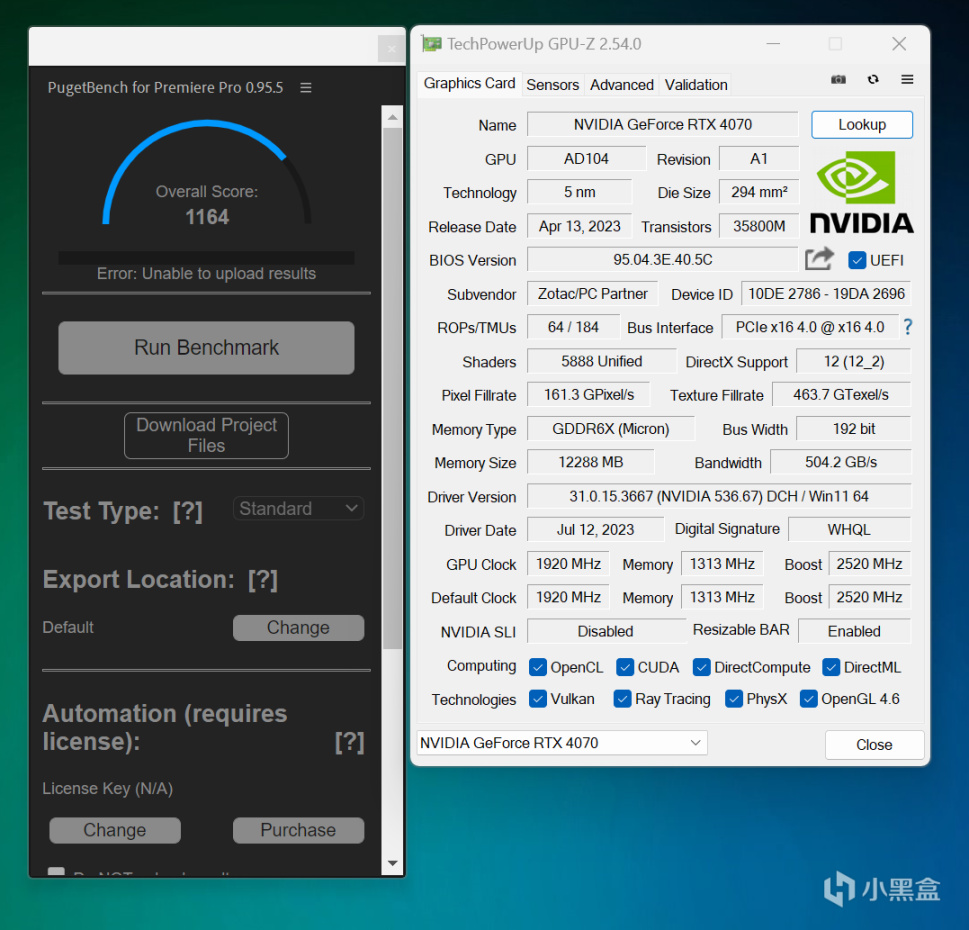Screen dimensions: 969x930
Task: Click the Bus Interface question mark icon
Action: pos(907,327)
